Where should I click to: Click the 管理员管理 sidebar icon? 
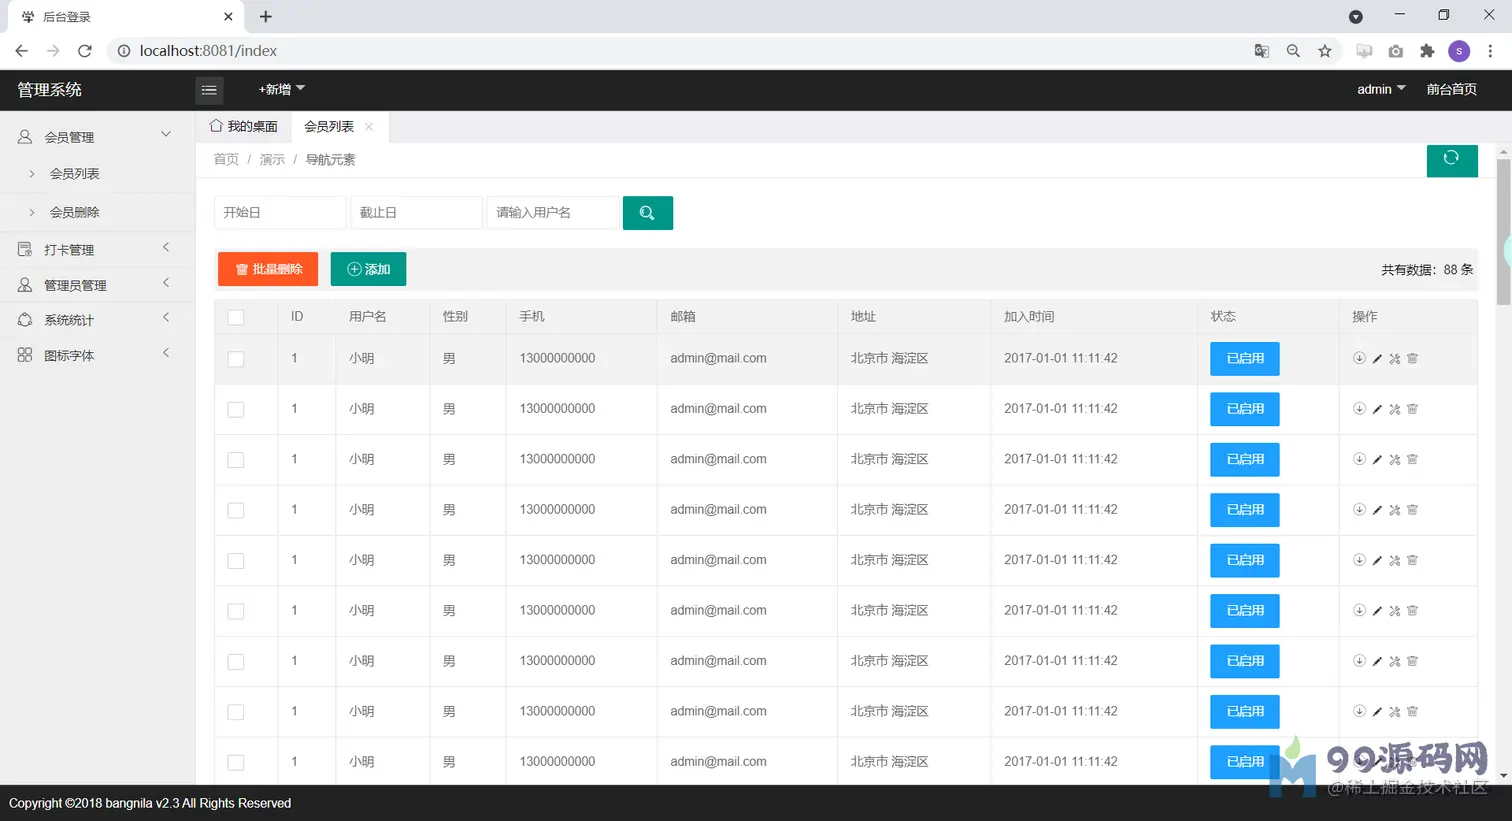click(x=25, y=285)
